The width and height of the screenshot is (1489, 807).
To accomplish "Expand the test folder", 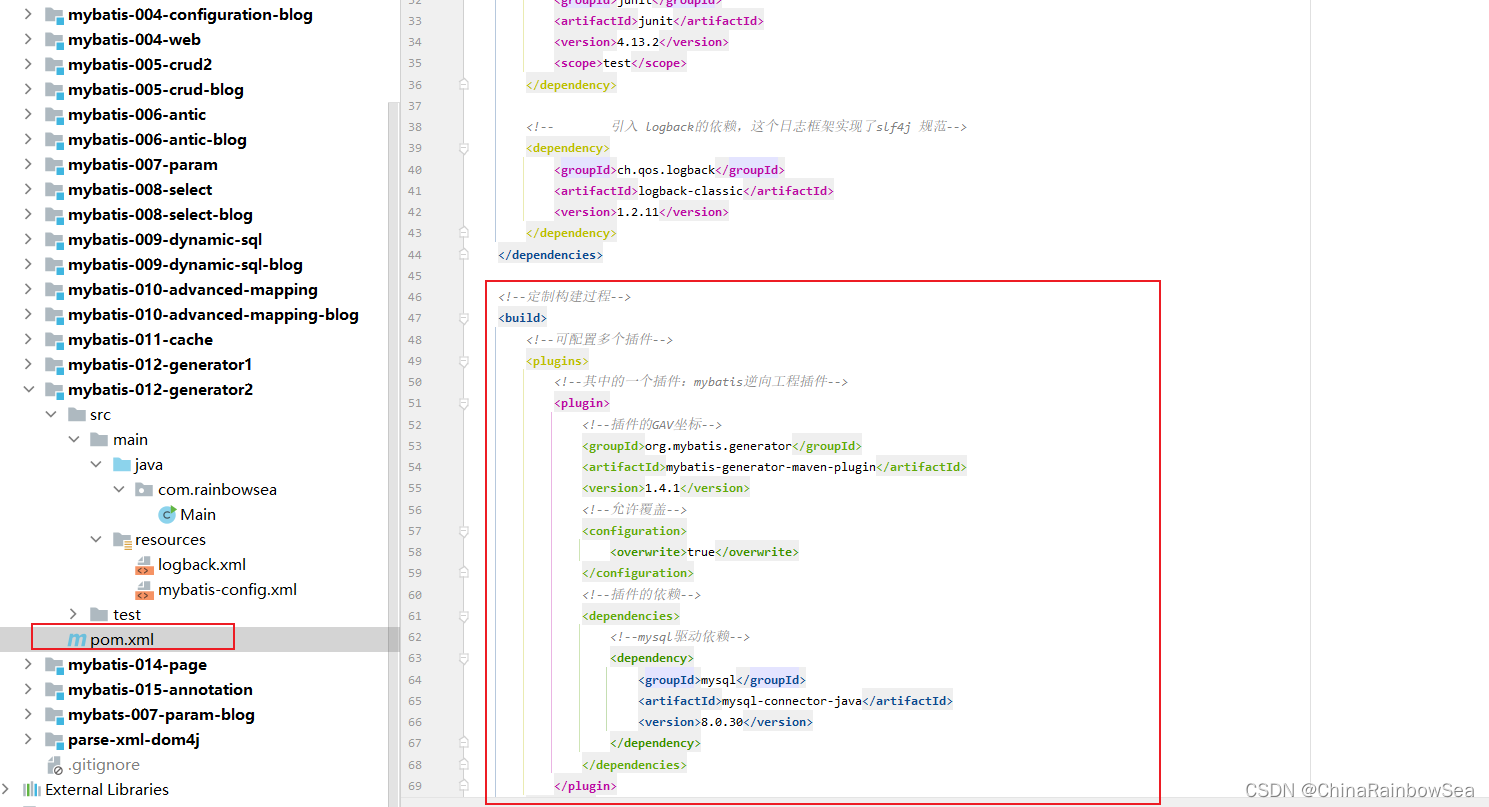I will [73, 615].
